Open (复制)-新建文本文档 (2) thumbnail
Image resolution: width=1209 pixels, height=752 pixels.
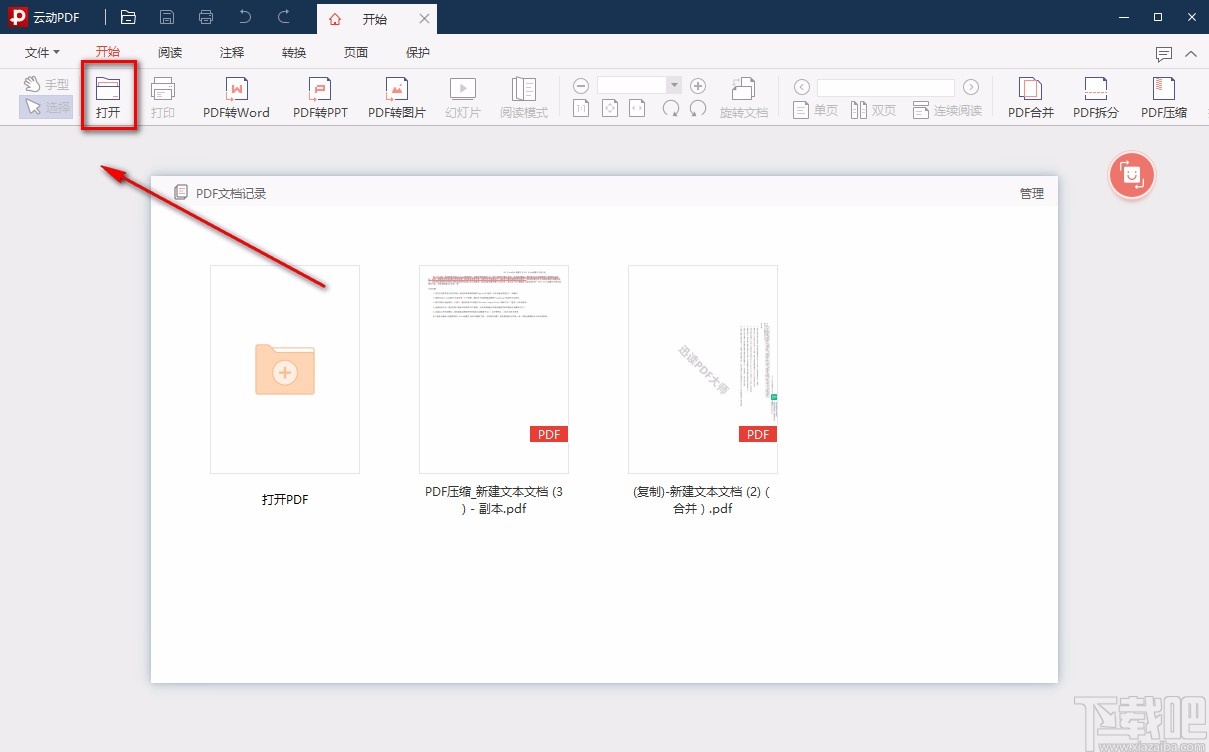pyautogui.click(x=703, y=369)
